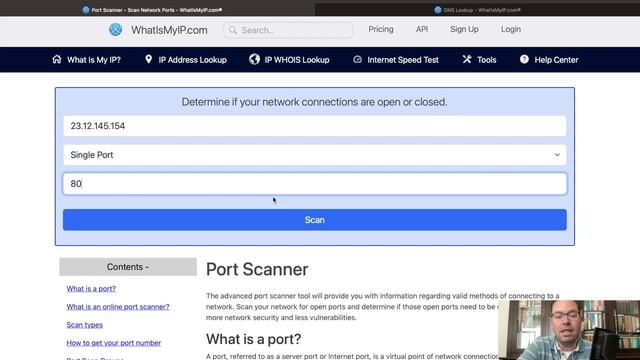Image resolution: width=640 pixels, height=360 pixels.
Task: Click the Port Scanner tab favicon
Action: point(86,10)
